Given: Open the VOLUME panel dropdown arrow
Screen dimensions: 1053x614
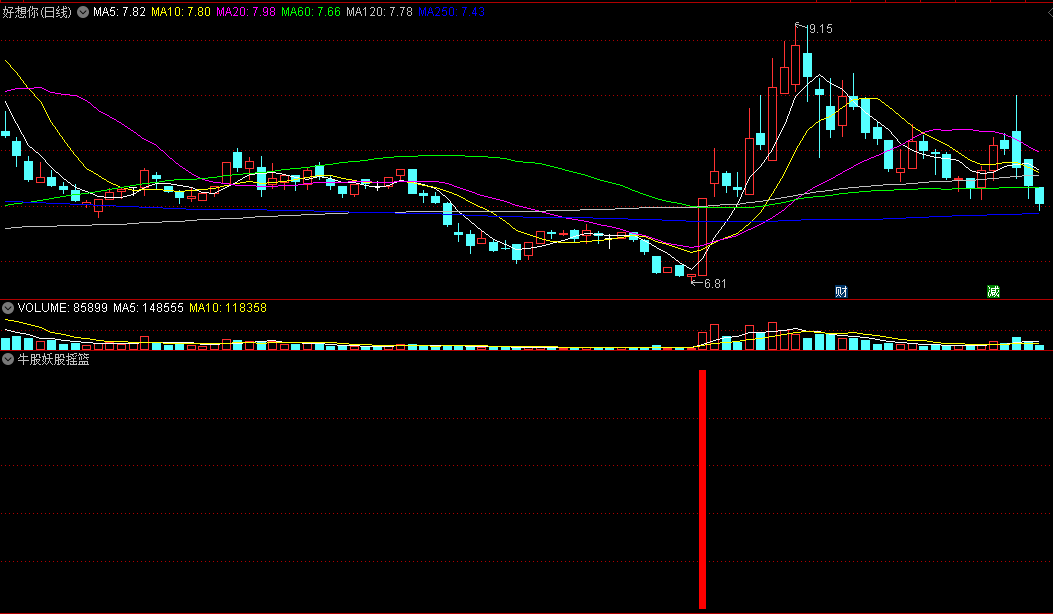Looking at the screenshot, I should pyautogui.click(x=8, y=308).
